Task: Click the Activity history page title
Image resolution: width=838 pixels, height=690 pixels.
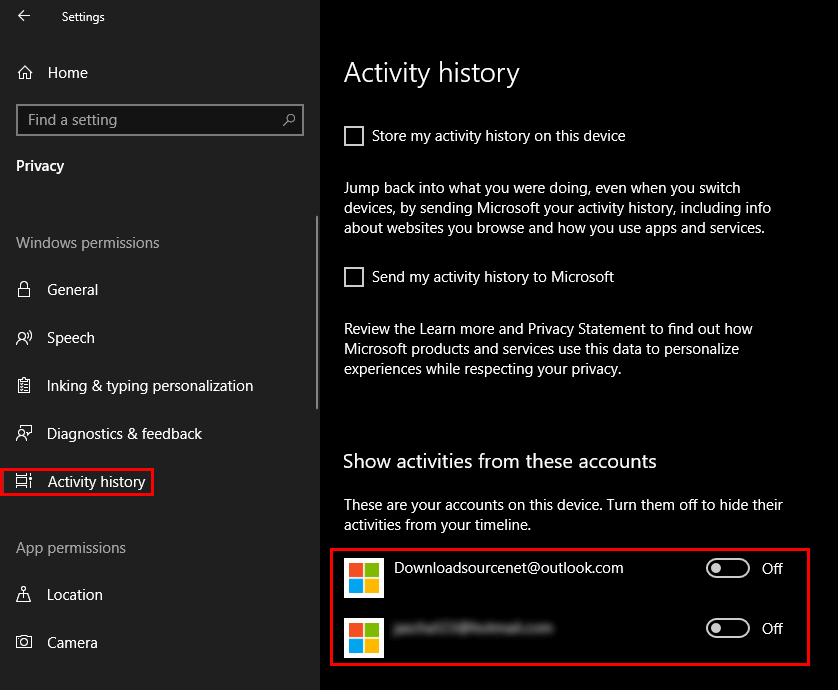Action: tap(432, 73)
